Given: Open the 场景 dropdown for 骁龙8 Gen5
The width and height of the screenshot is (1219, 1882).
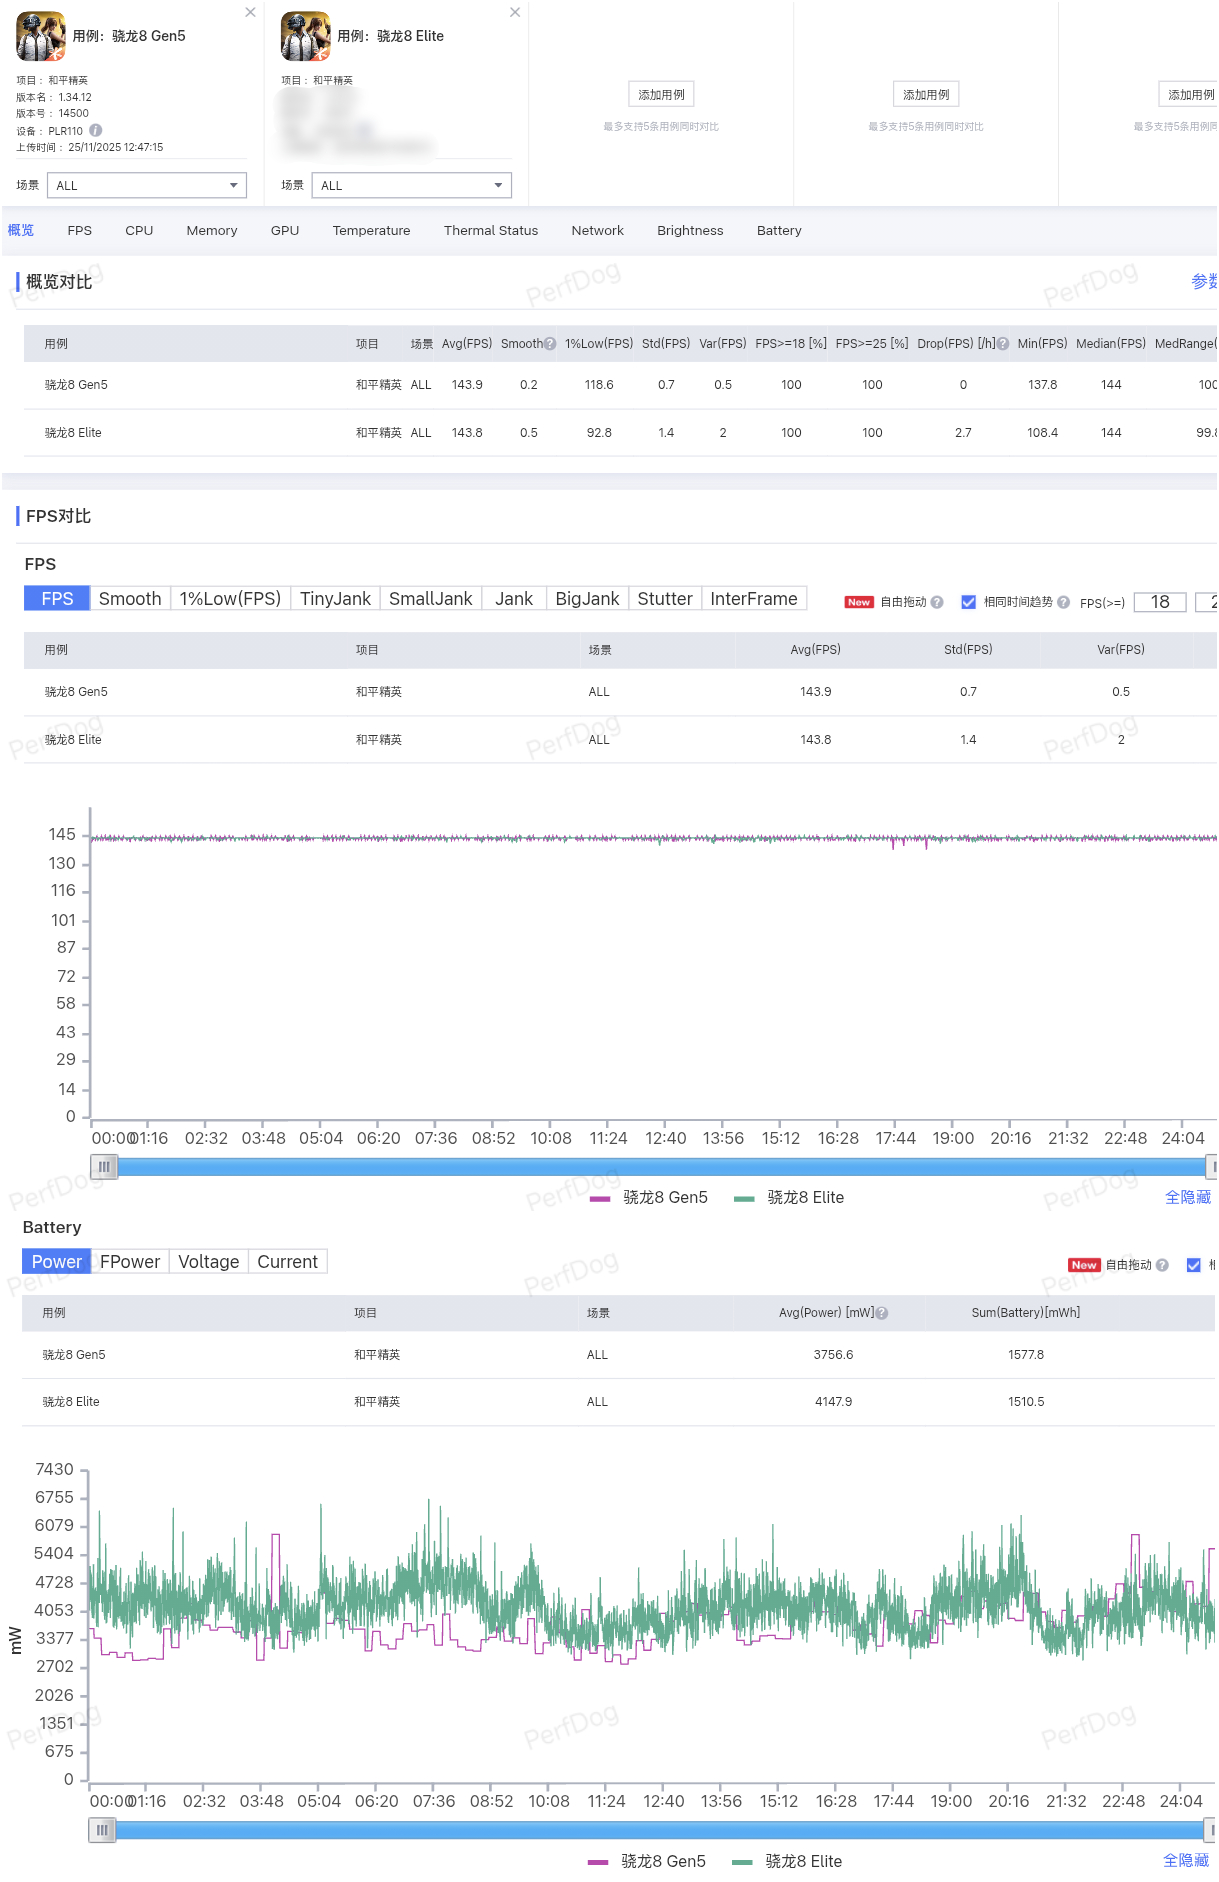Looking at the screenshot, I should click(x=151, y=185).
